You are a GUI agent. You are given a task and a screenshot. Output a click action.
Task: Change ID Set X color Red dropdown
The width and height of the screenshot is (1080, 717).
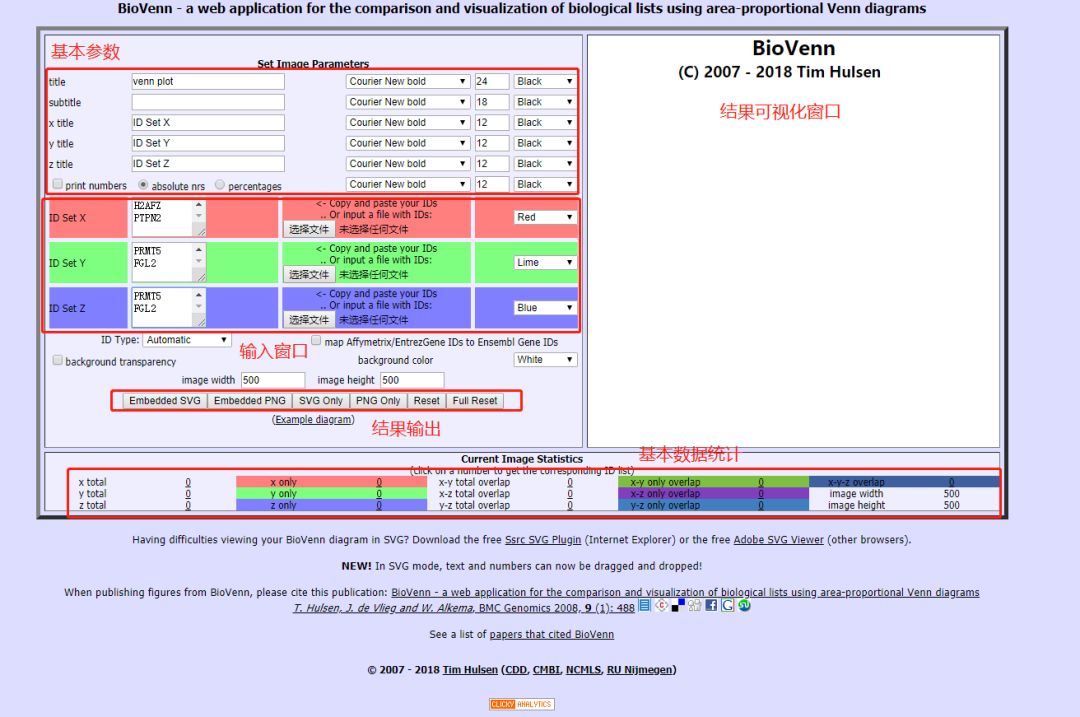pyautogui.click(x=545, y=217)
